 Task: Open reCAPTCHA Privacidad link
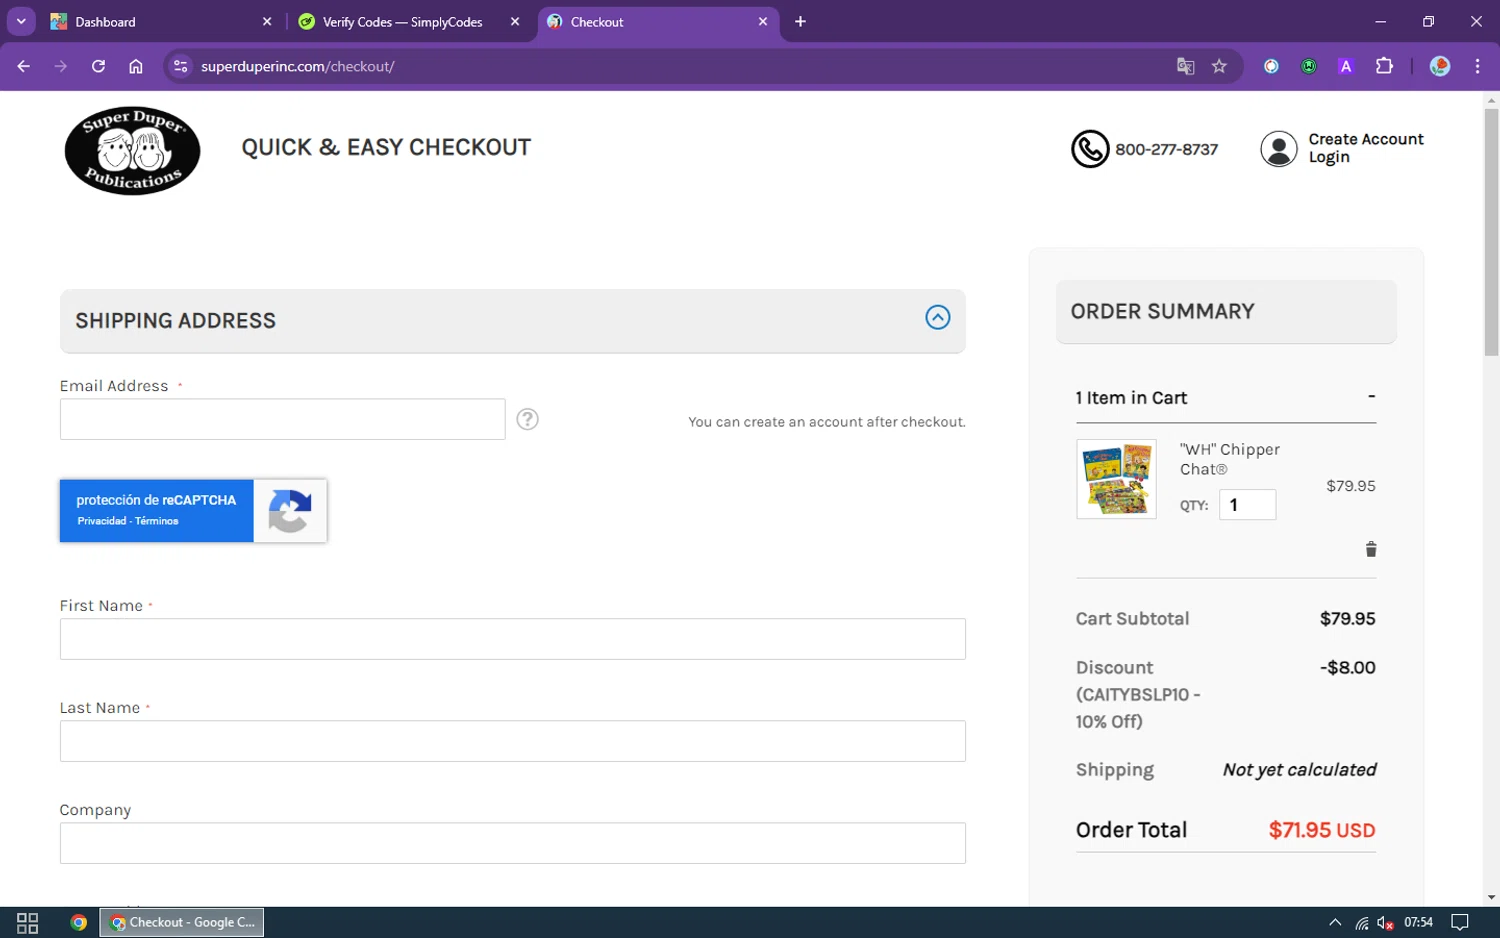coord(102,521)
